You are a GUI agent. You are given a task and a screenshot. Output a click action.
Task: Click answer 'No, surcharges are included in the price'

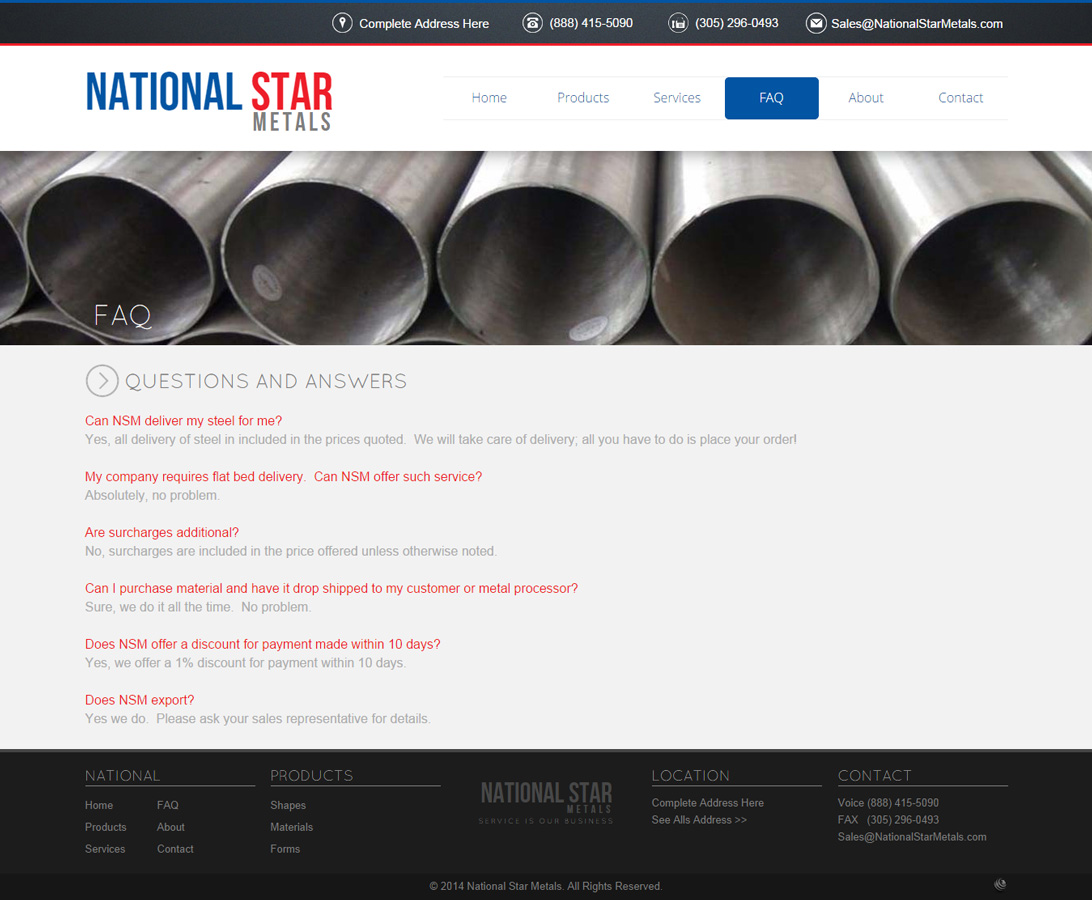[x=291, y=551]
